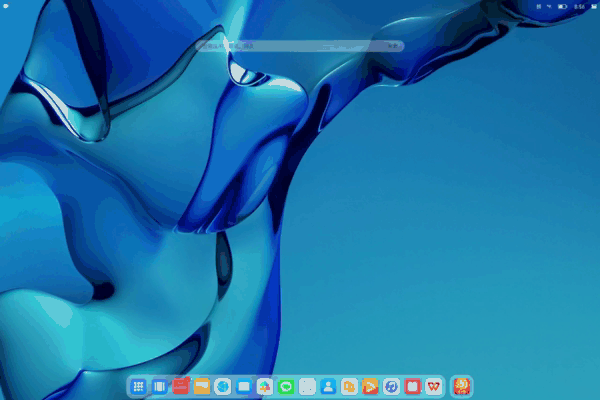
Task: Click the blue window icon beside browser
Action: [x=244, y=386]
